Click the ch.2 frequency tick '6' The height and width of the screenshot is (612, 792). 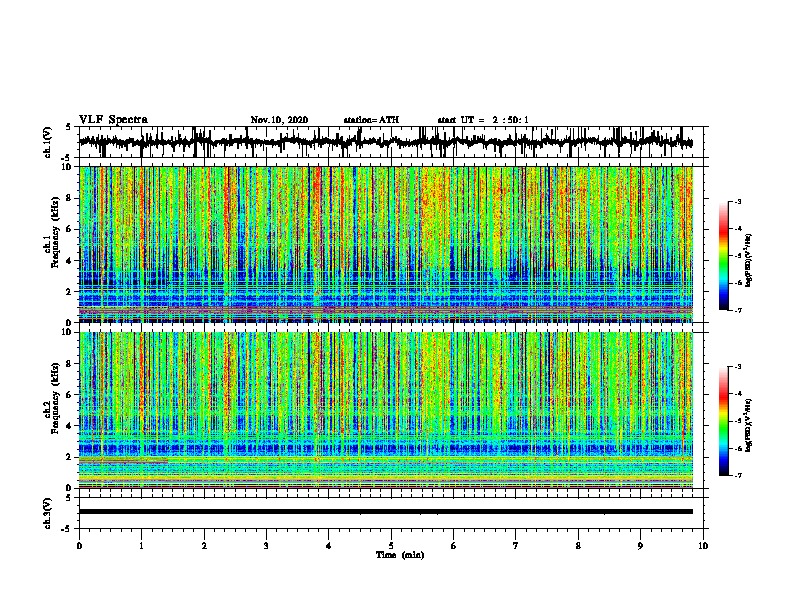pyautogui.click(x=71, y=395)
